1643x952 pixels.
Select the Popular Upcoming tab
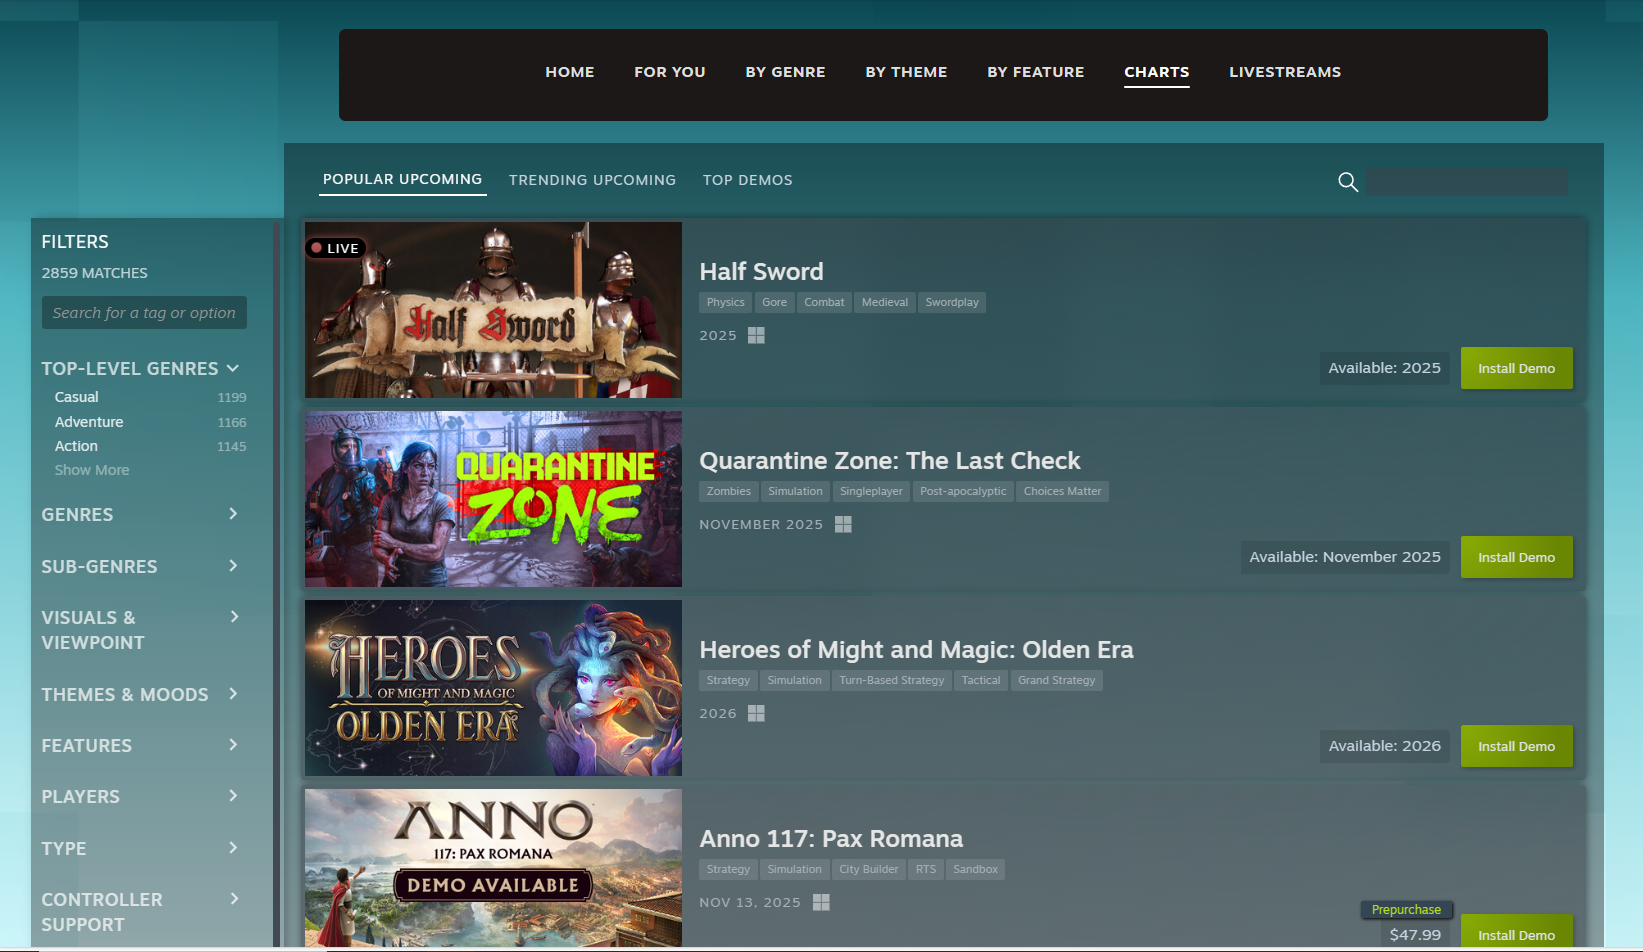[402, 180]
